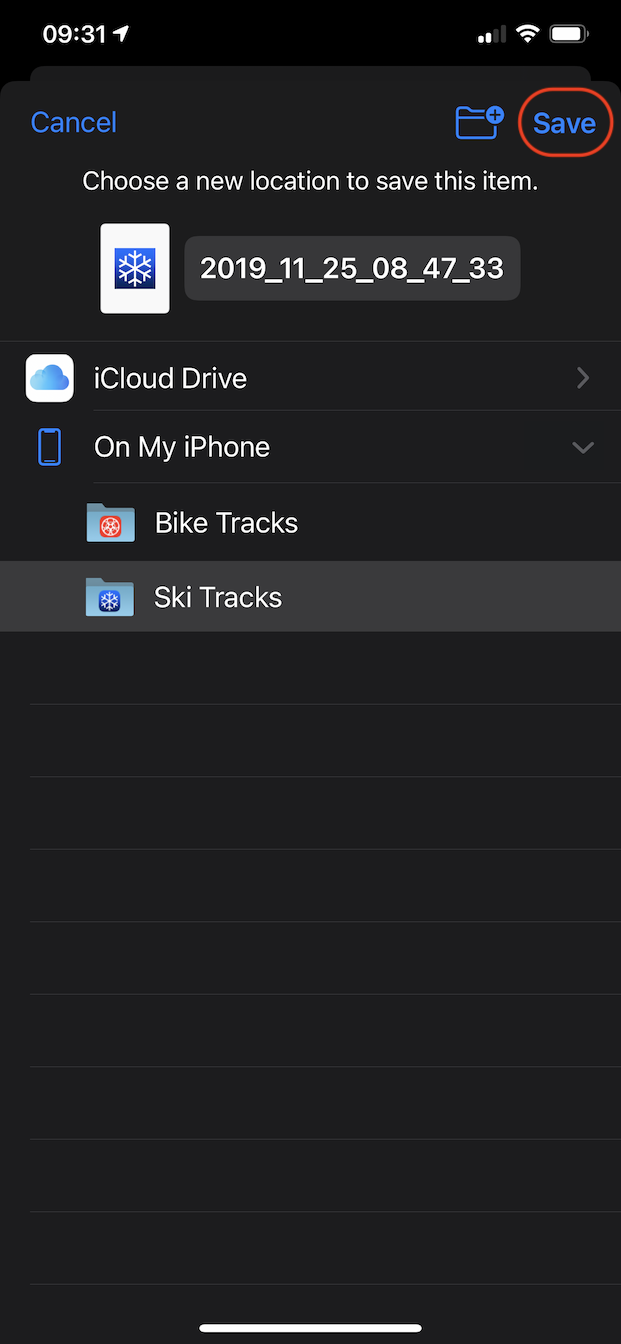Edit the file name 2019_11_25_08_47_33

pos(352,268)
